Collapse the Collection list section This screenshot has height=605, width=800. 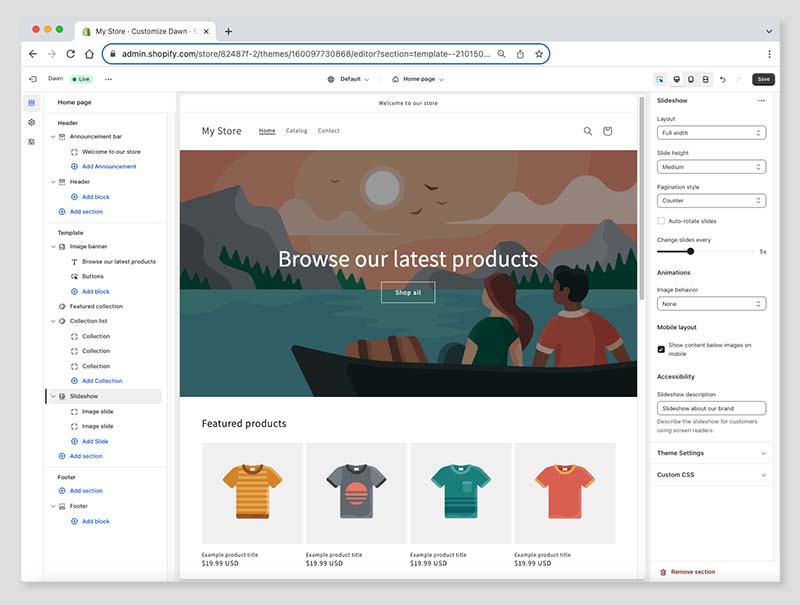53,321
